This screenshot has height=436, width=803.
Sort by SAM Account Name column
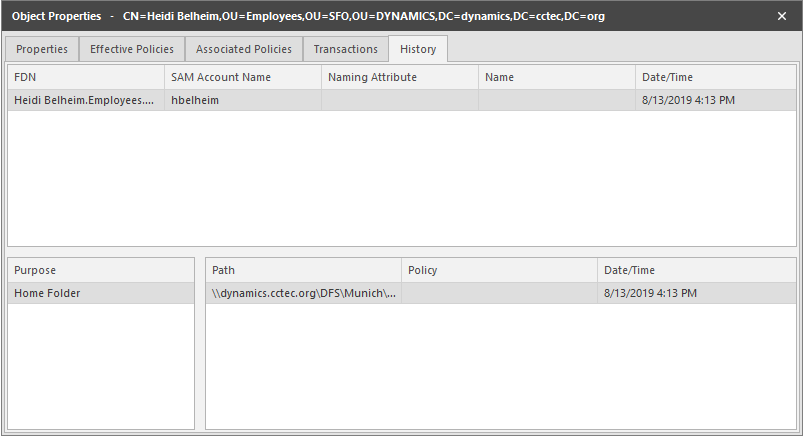coord(243,77)
